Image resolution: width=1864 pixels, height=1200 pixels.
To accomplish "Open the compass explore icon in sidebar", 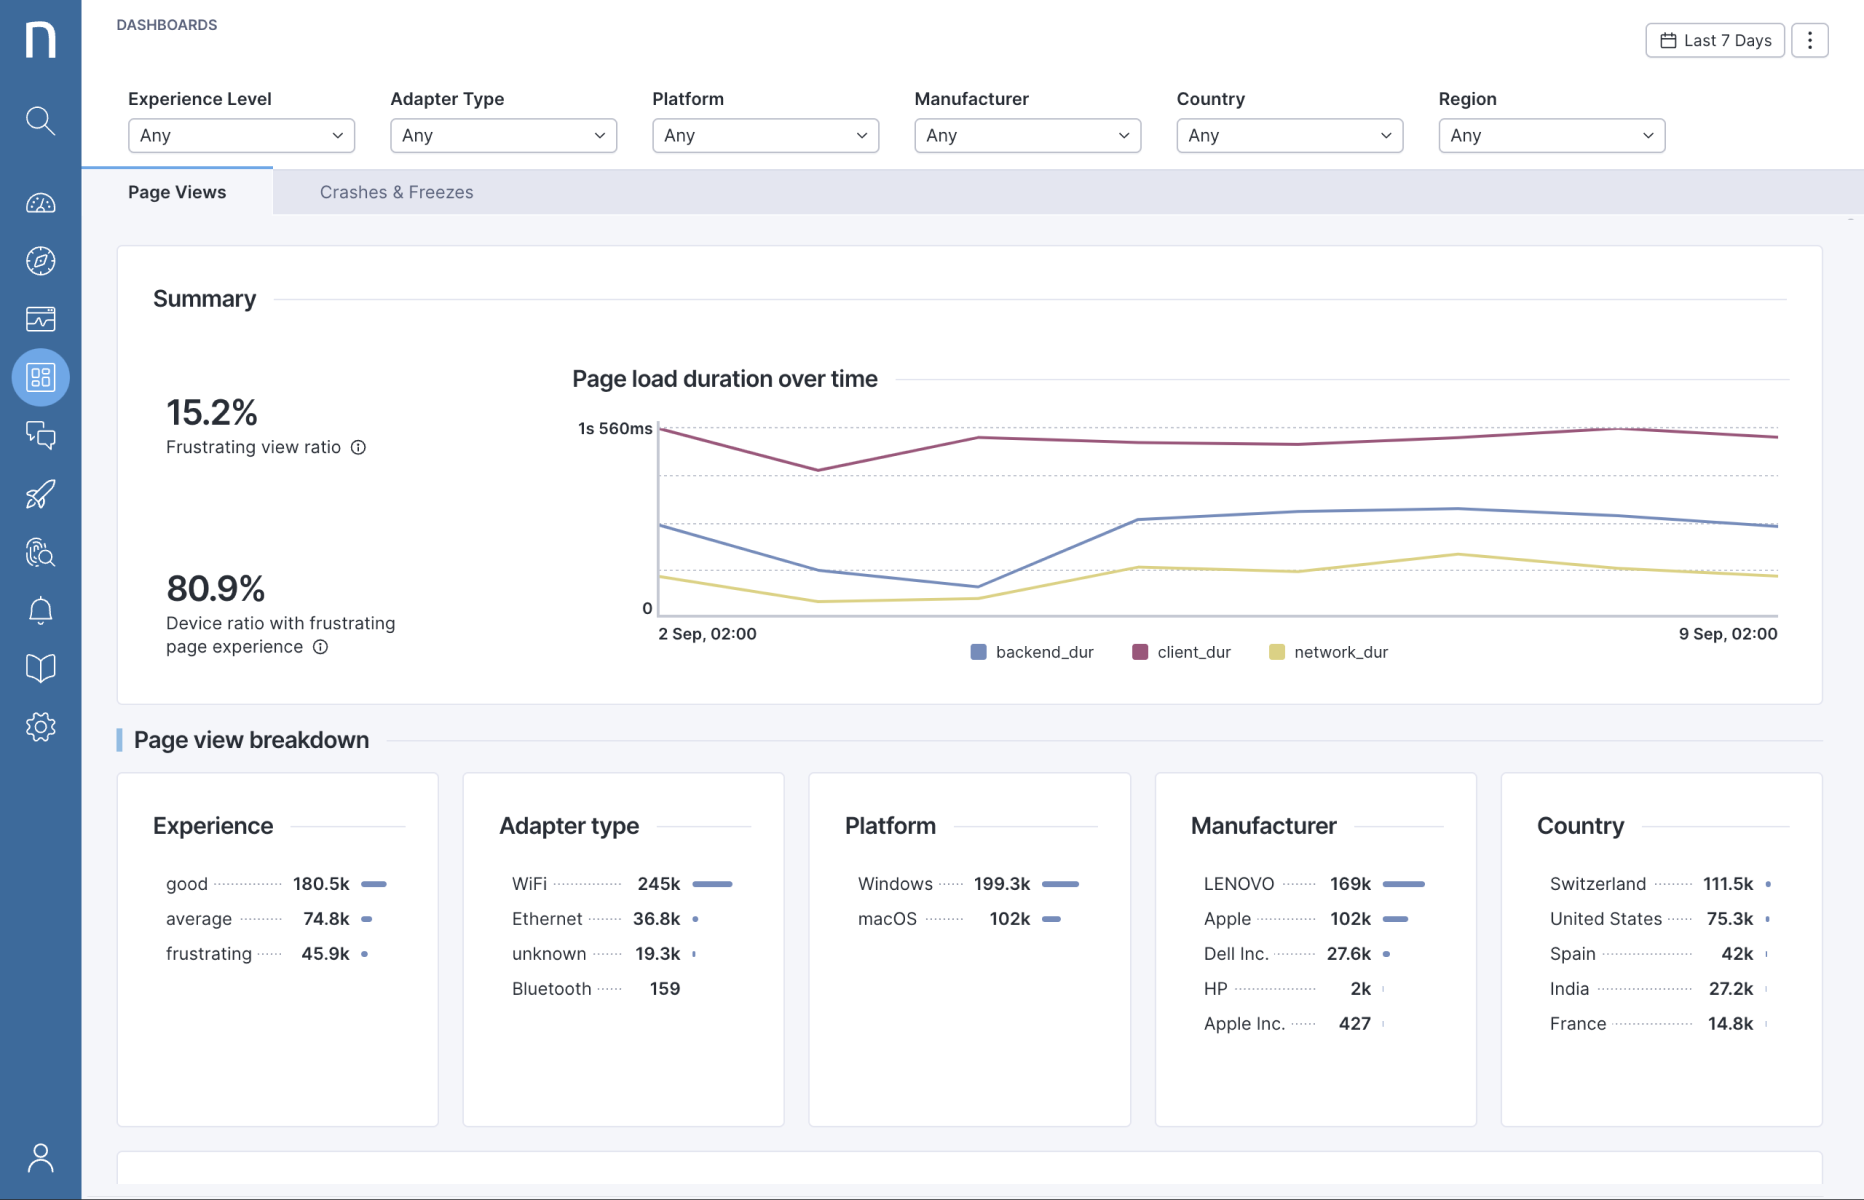I will 40,261.
